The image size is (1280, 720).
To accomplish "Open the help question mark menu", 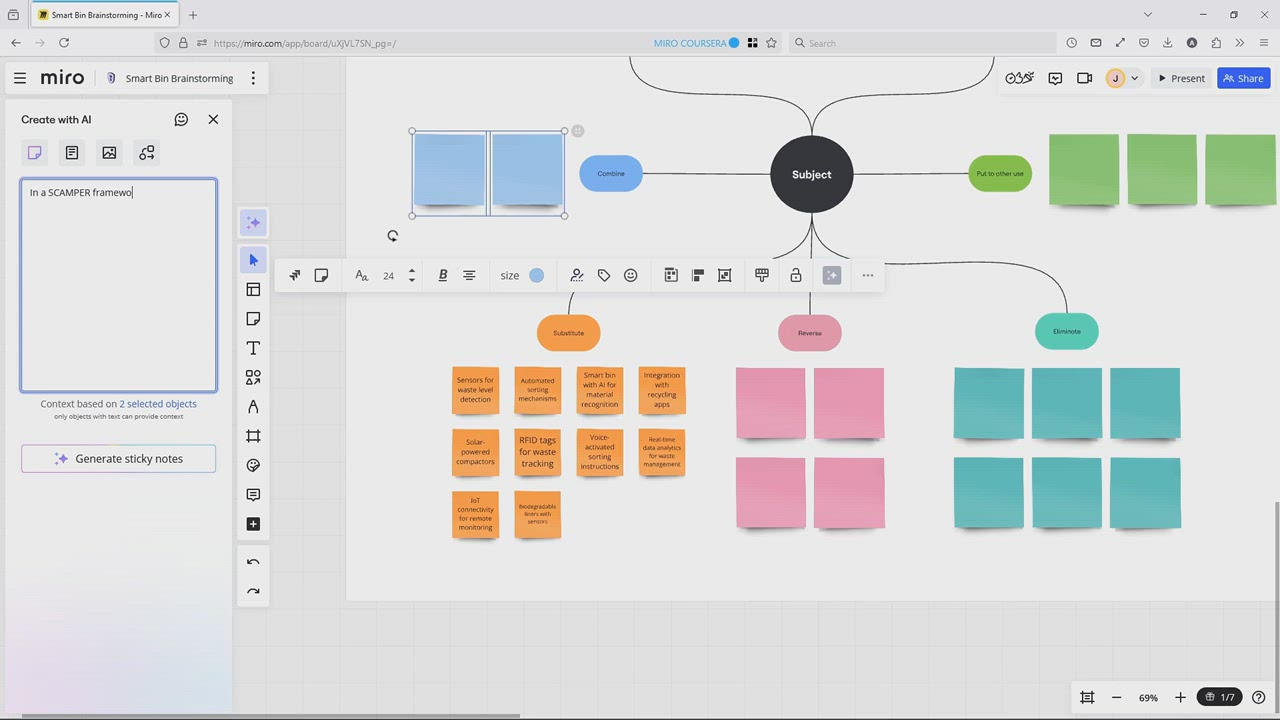I will 1259,697.
